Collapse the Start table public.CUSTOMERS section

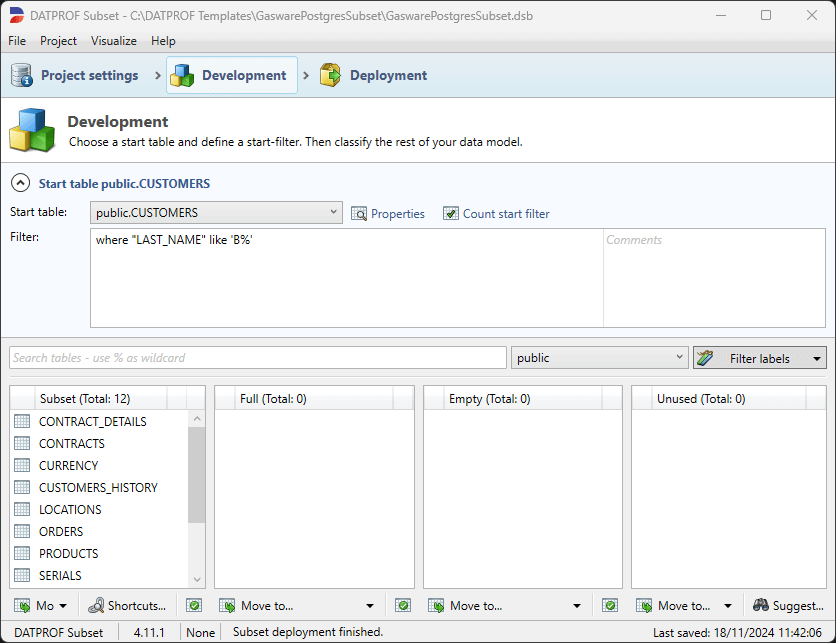pos(21,183)
